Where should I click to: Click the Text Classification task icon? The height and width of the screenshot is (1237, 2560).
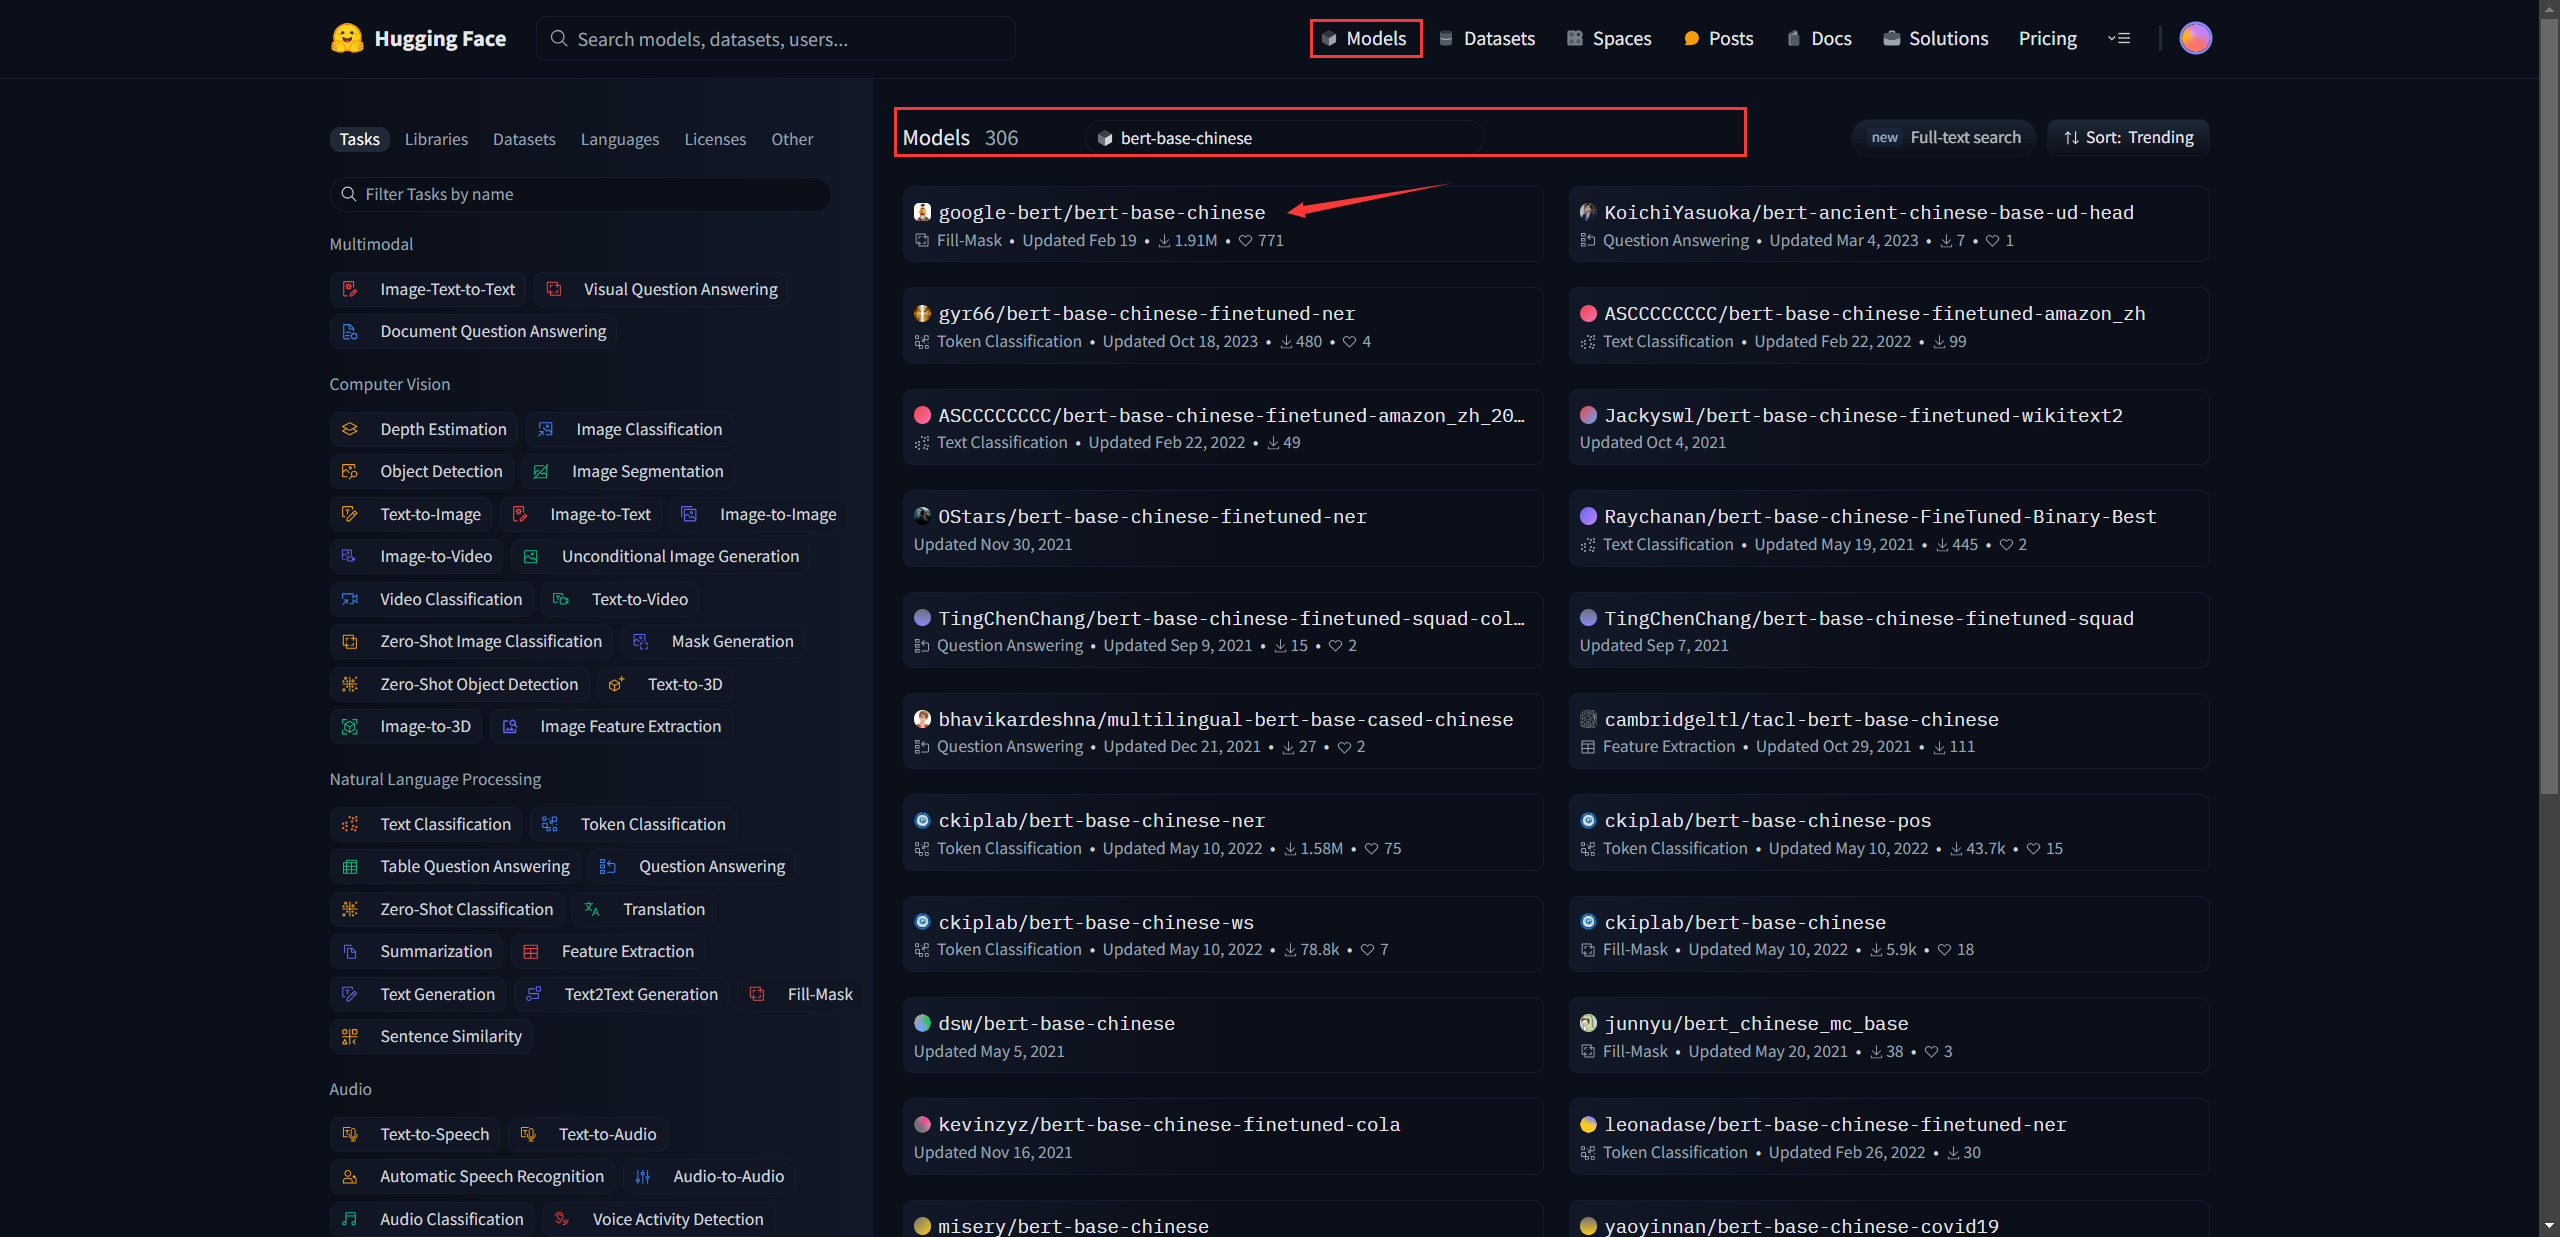pyautogui.click(x=349, y=824)
